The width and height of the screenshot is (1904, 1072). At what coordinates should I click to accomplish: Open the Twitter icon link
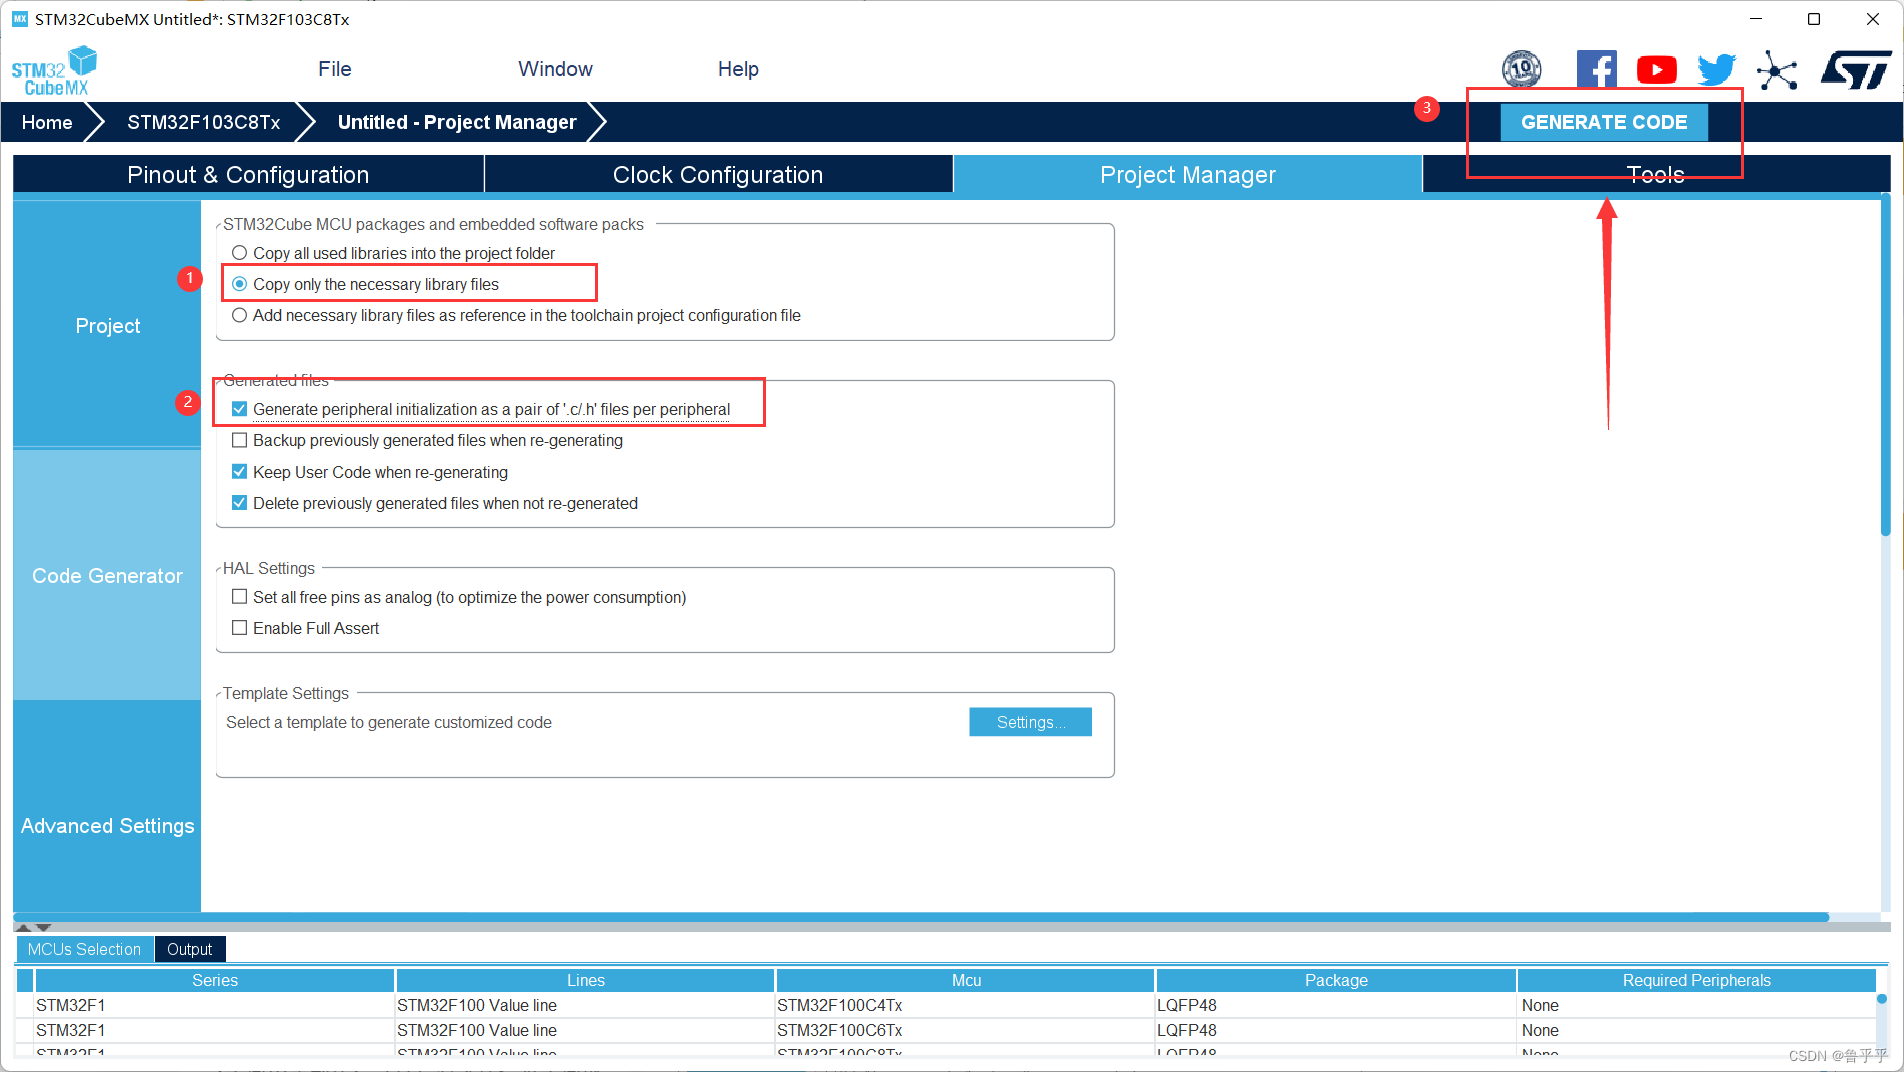coord(1716,69)
